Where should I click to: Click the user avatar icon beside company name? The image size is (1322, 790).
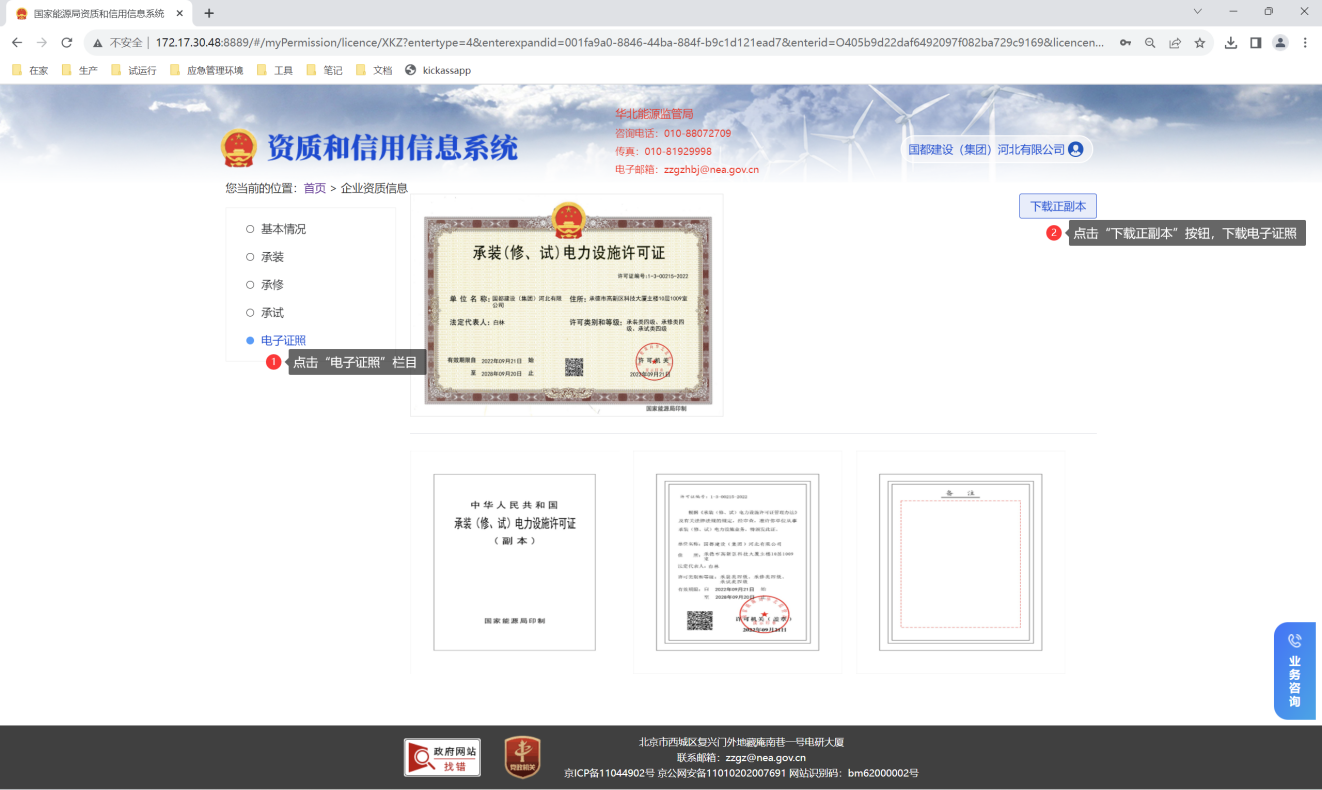(x=1076, y=149)
